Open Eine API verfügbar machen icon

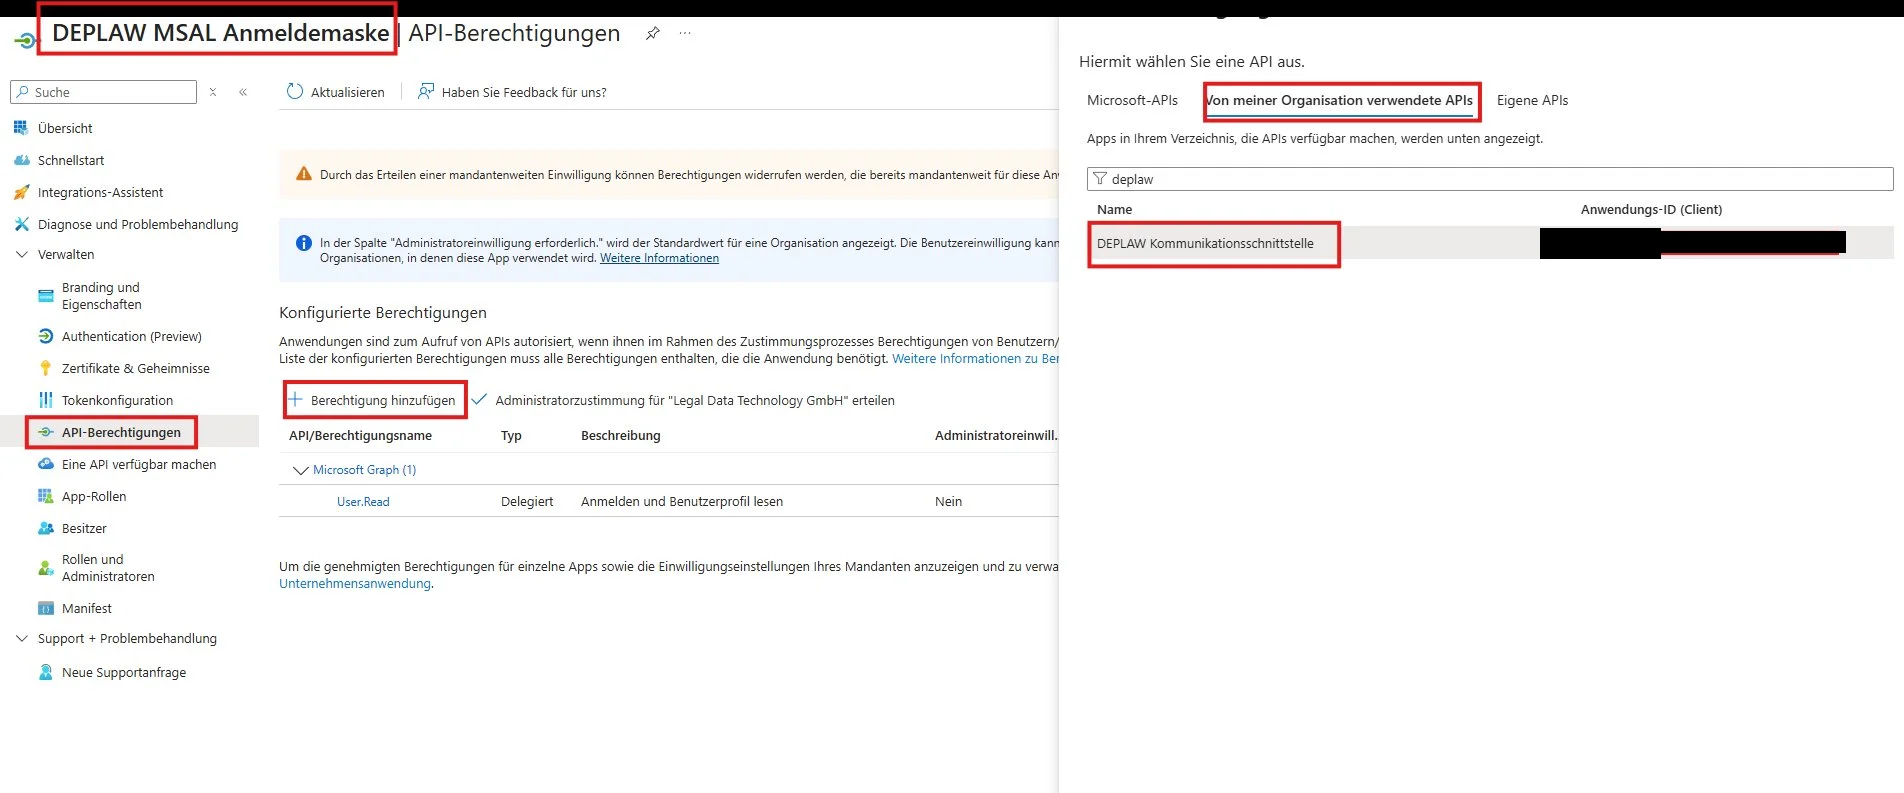coord(45,464)
